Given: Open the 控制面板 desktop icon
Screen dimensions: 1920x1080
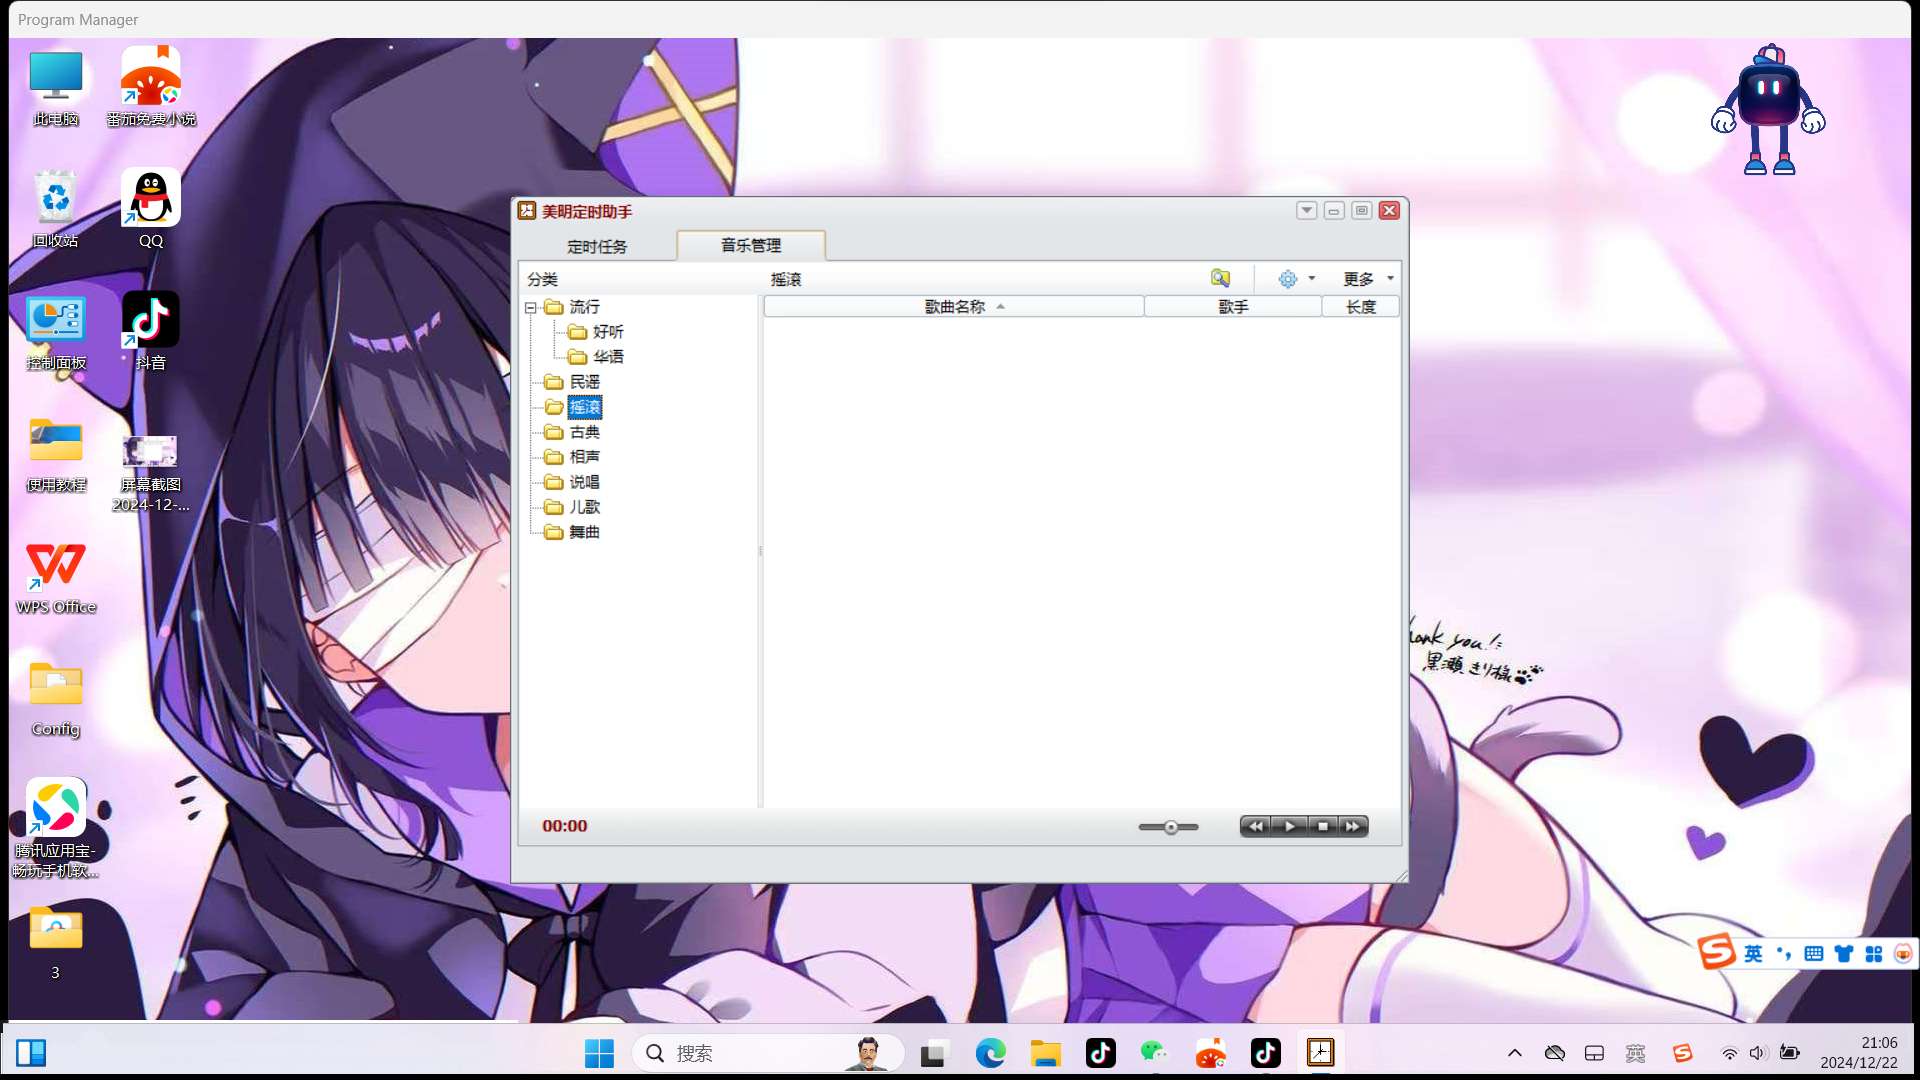Looking at the screenshot, I should pos(56,332).
